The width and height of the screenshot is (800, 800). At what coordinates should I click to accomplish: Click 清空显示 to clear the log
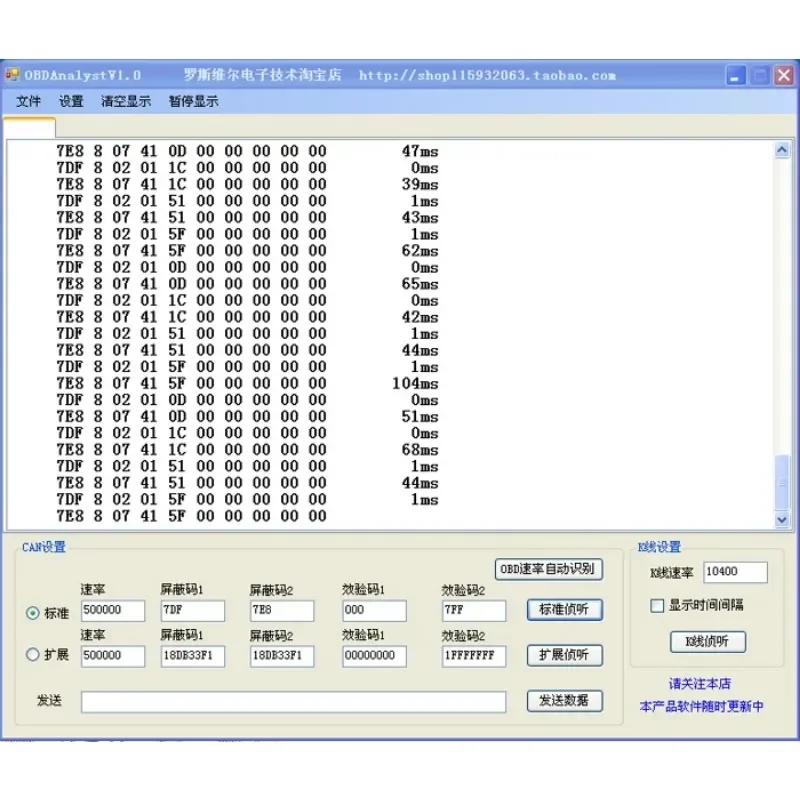(x=126, y=101)
